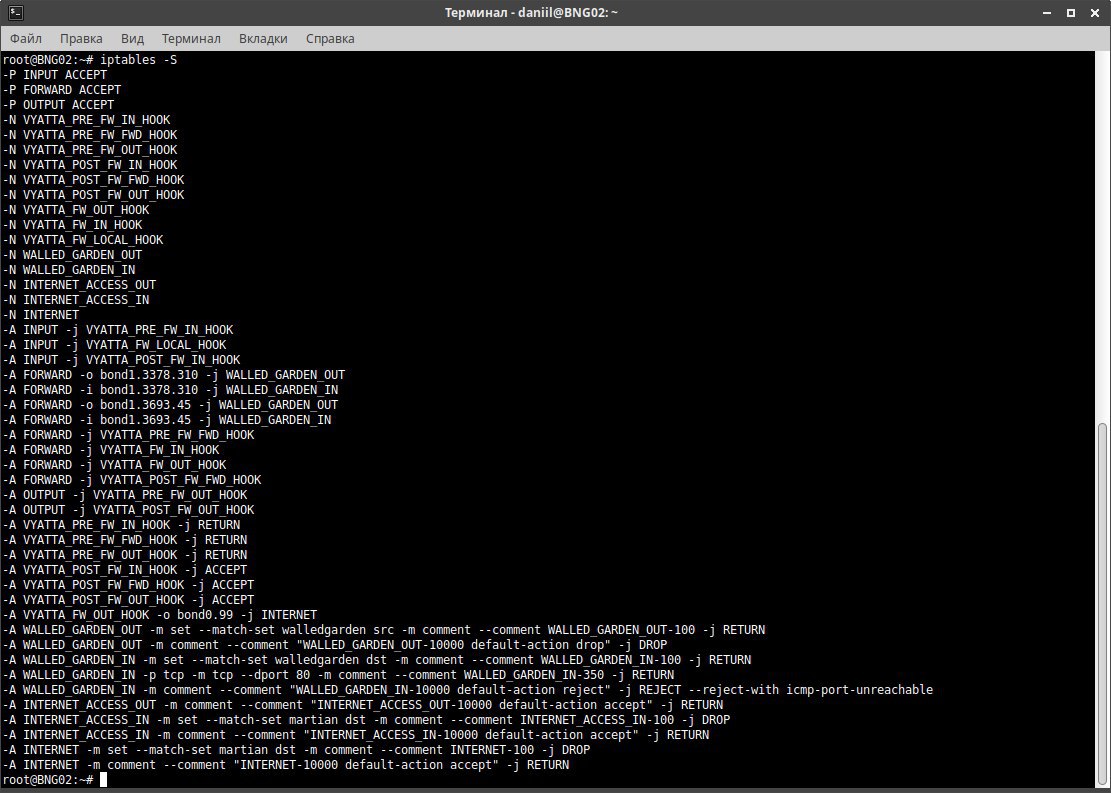Click the line VYATTA_POST_FW_IN_HOOK -j ACCEPT

[x=125, y=570]
